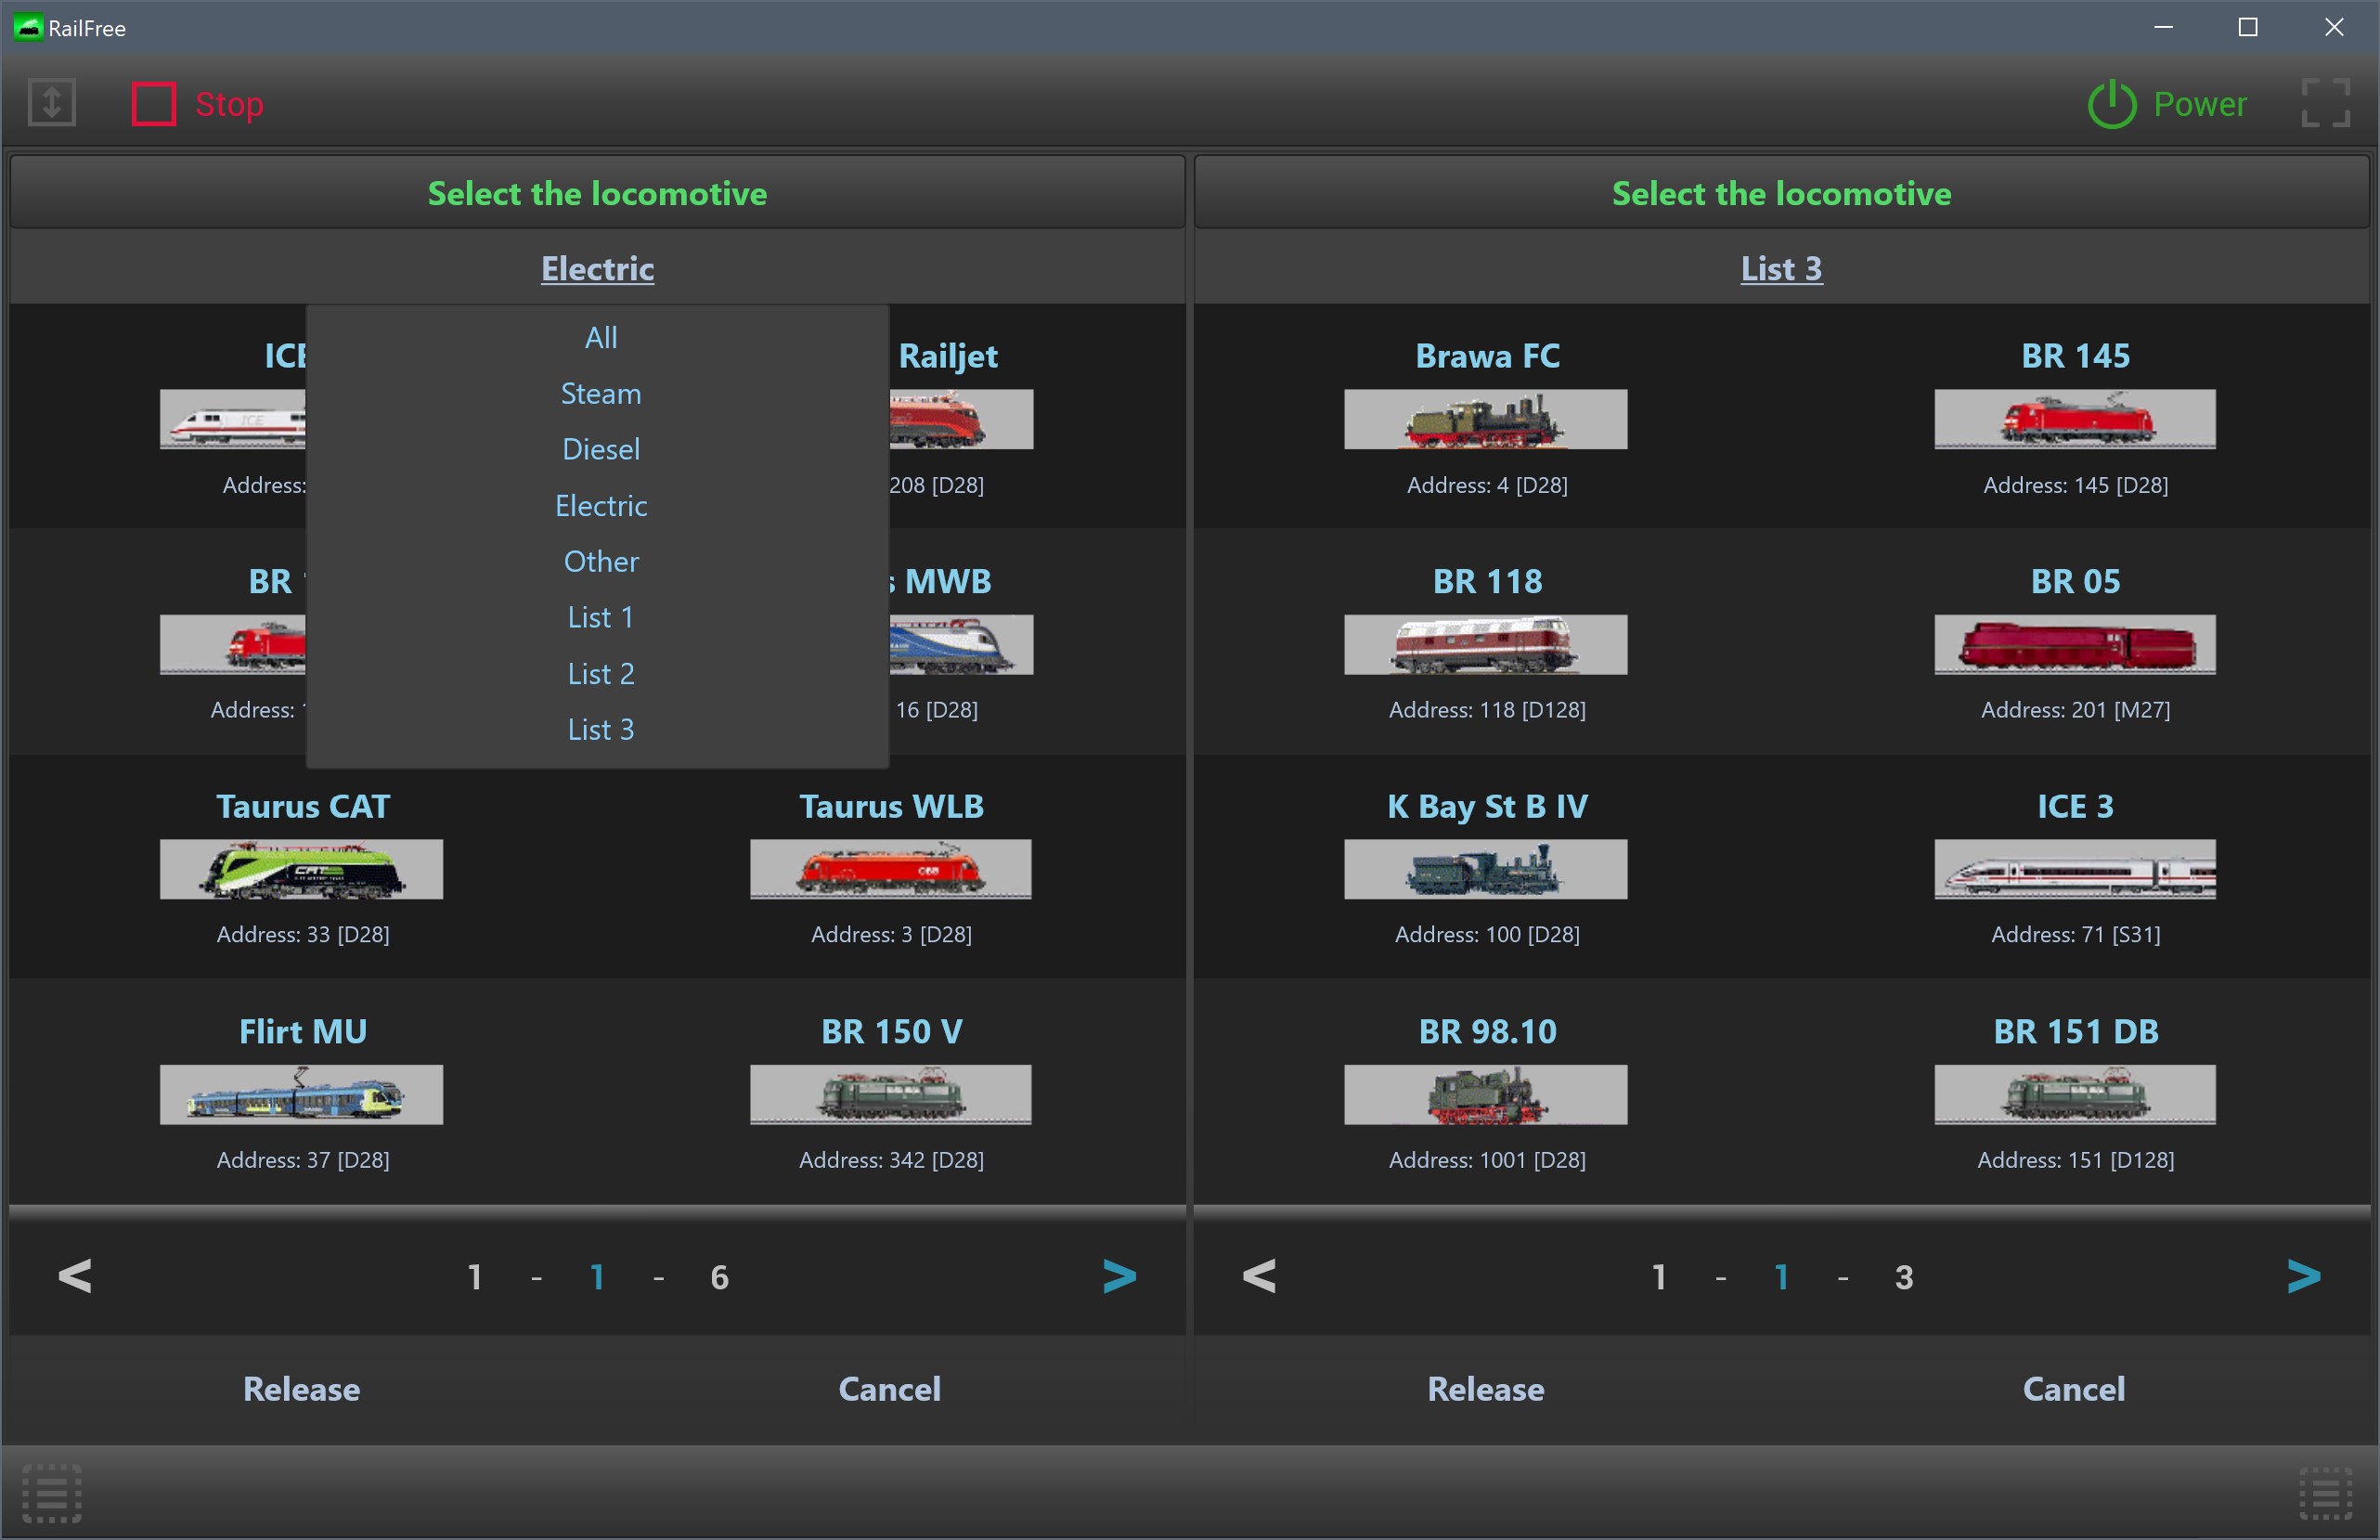Viewport: 2380px width, 1540px height.
Task: Go to previous page in left panel
Action: coord(75,1276)
